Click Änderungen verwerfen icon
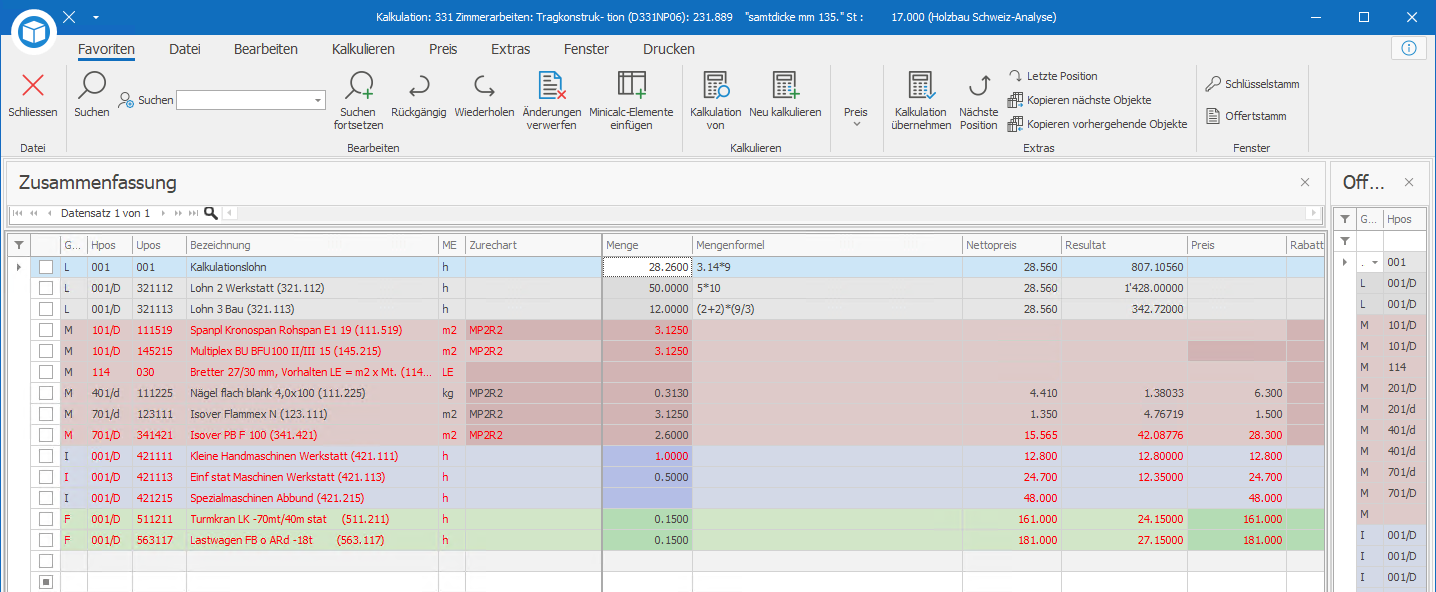This screenshot has width=1436, height=592. (553, 85)
